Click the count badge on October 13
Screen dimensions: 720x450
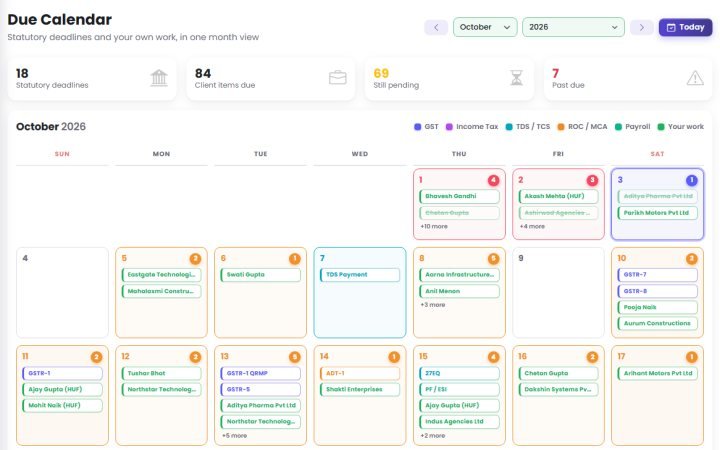tap(294, 357)
